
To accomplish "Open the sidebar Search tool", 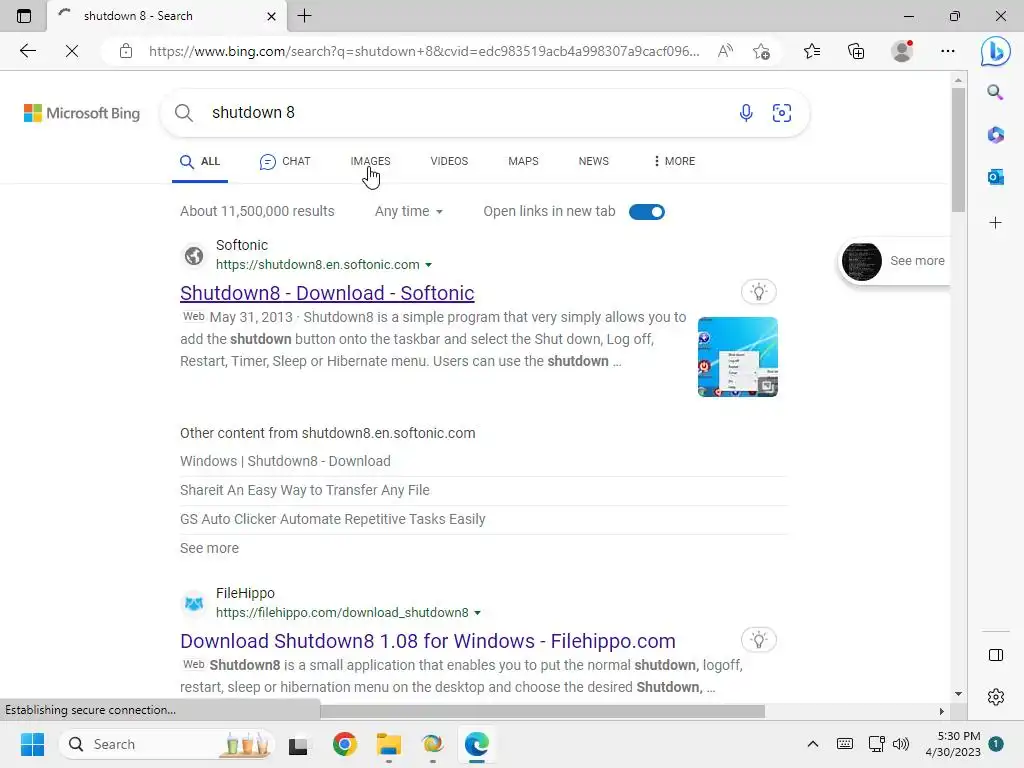I will pyautogui.click(x=995, y=92).
